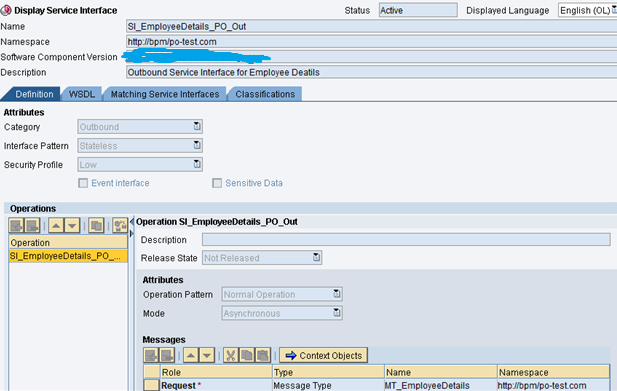Screen dimensions: 617x391
Task: Click the Display Service Interface title icon
Action: 6,10
